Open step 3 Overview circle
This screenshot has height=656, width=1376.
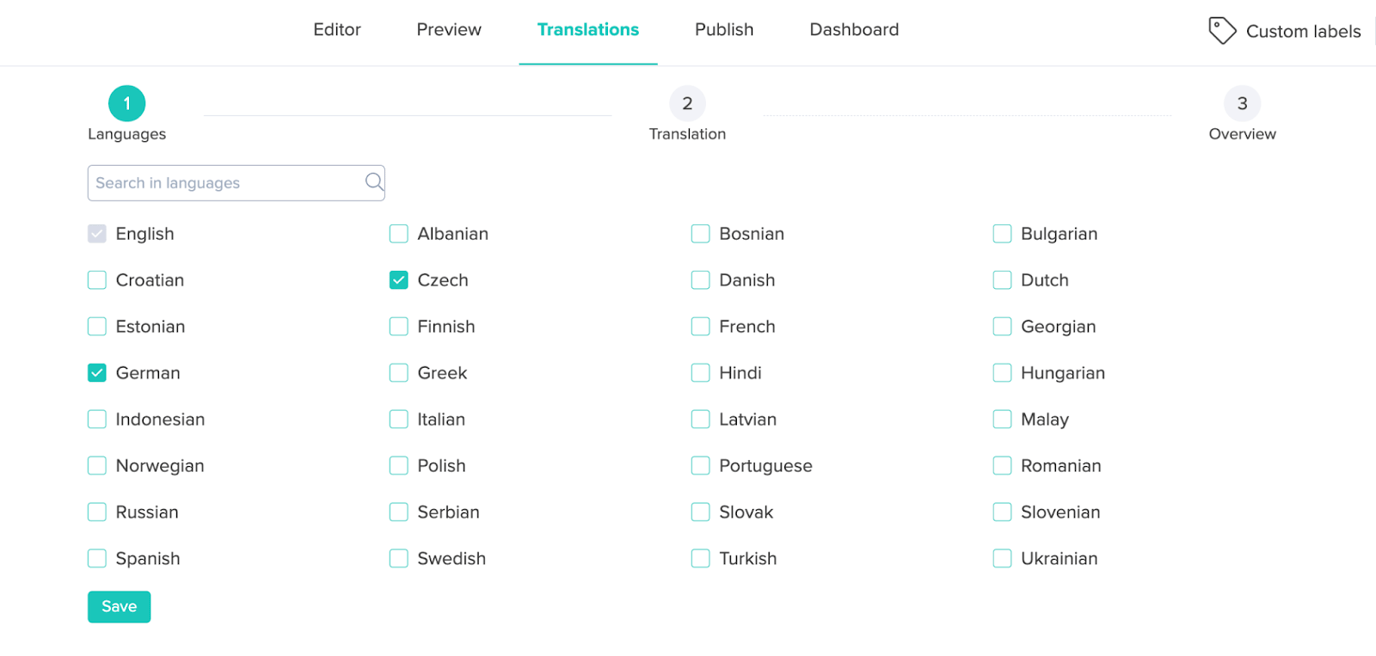point(1242,103)
